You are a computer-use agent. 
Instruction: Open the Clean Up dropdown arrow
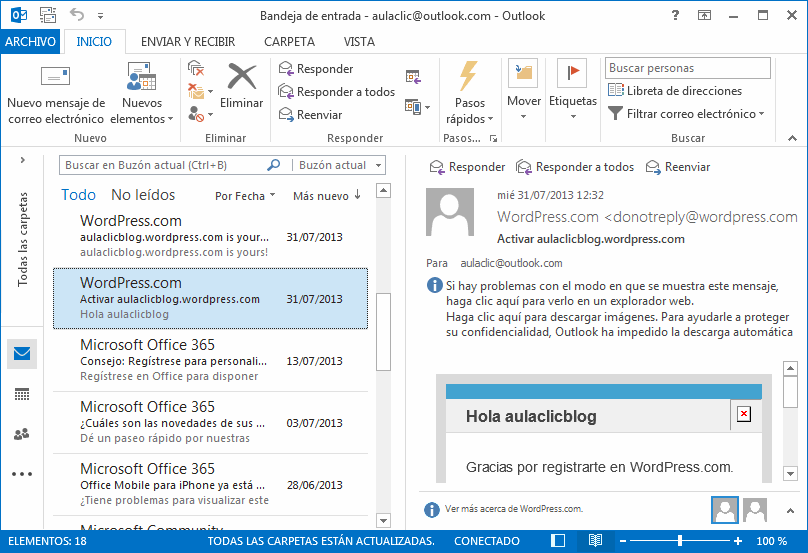tap(210, 92)
